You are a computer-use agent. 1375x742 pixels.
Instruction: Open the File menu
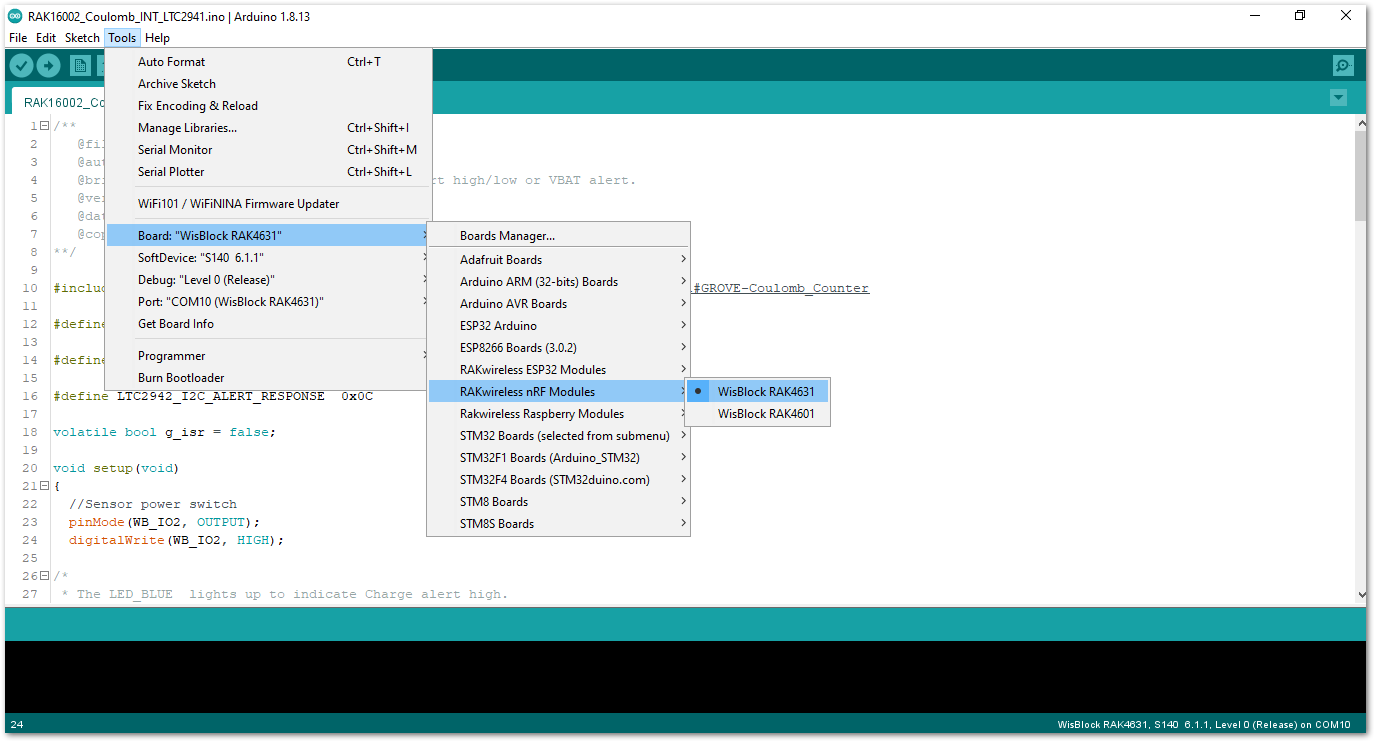coord(18,38)
